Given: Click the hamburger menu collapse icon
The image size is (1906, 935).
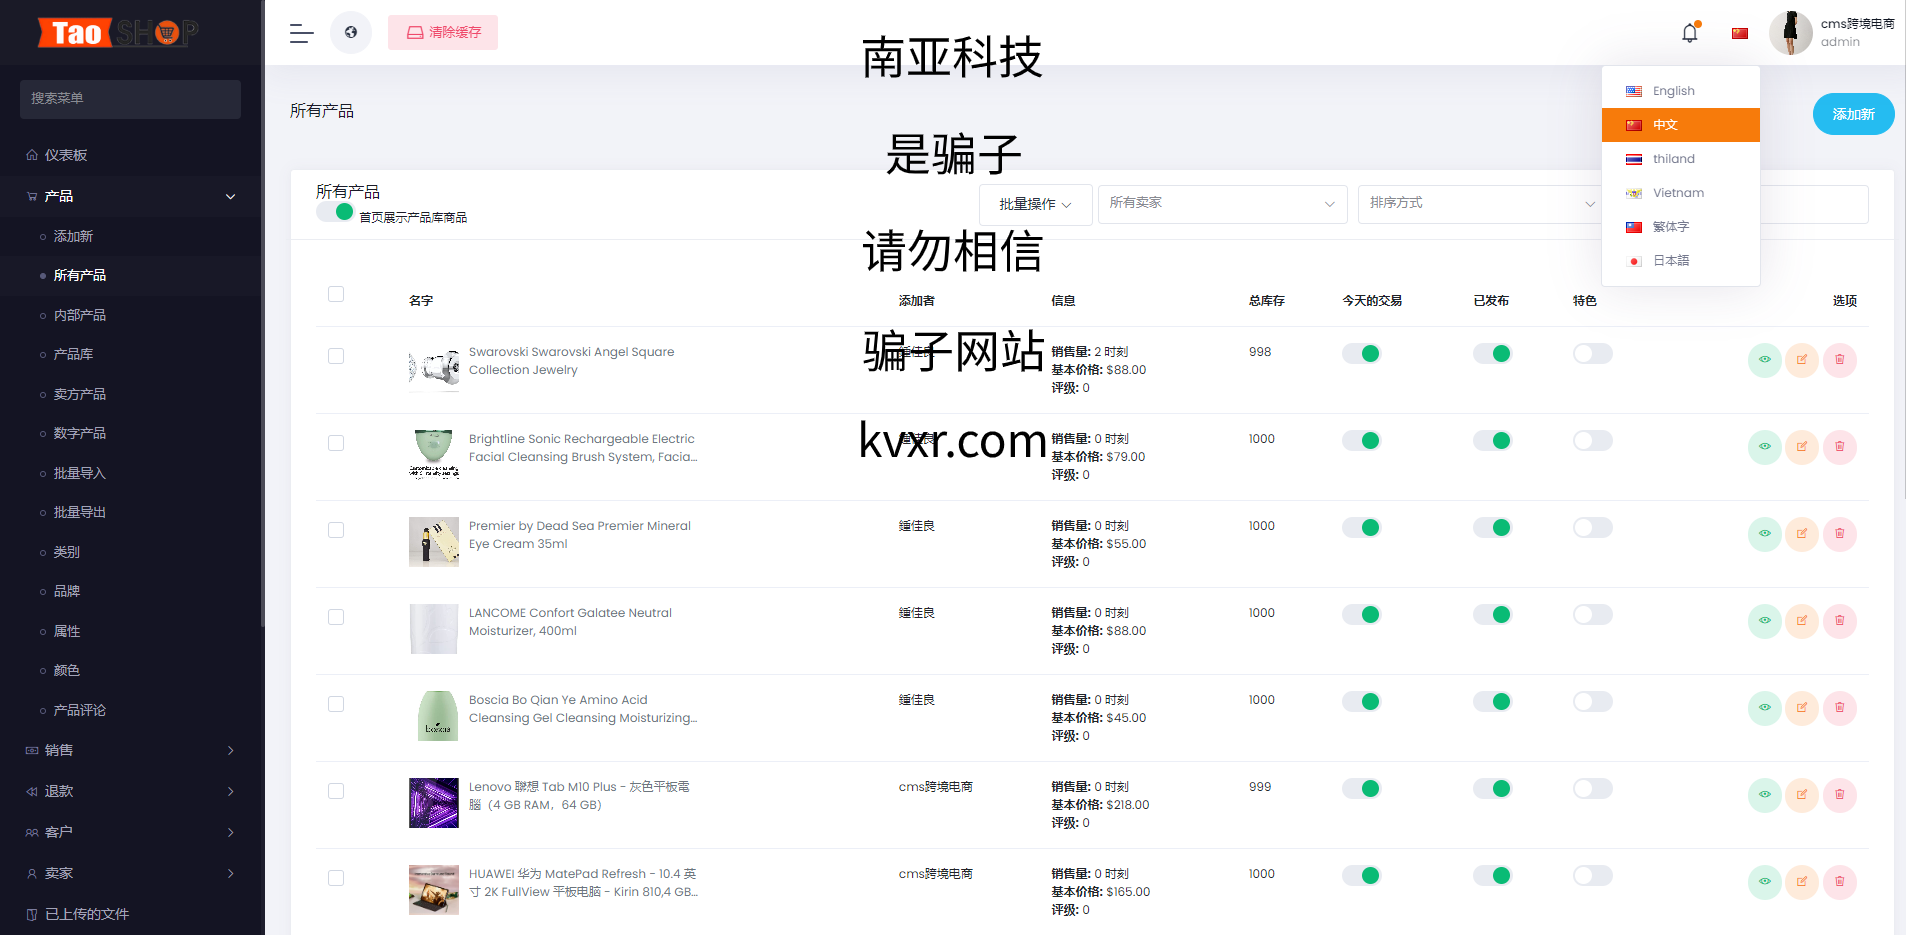Looking at the screenshot, I should 301,33.
